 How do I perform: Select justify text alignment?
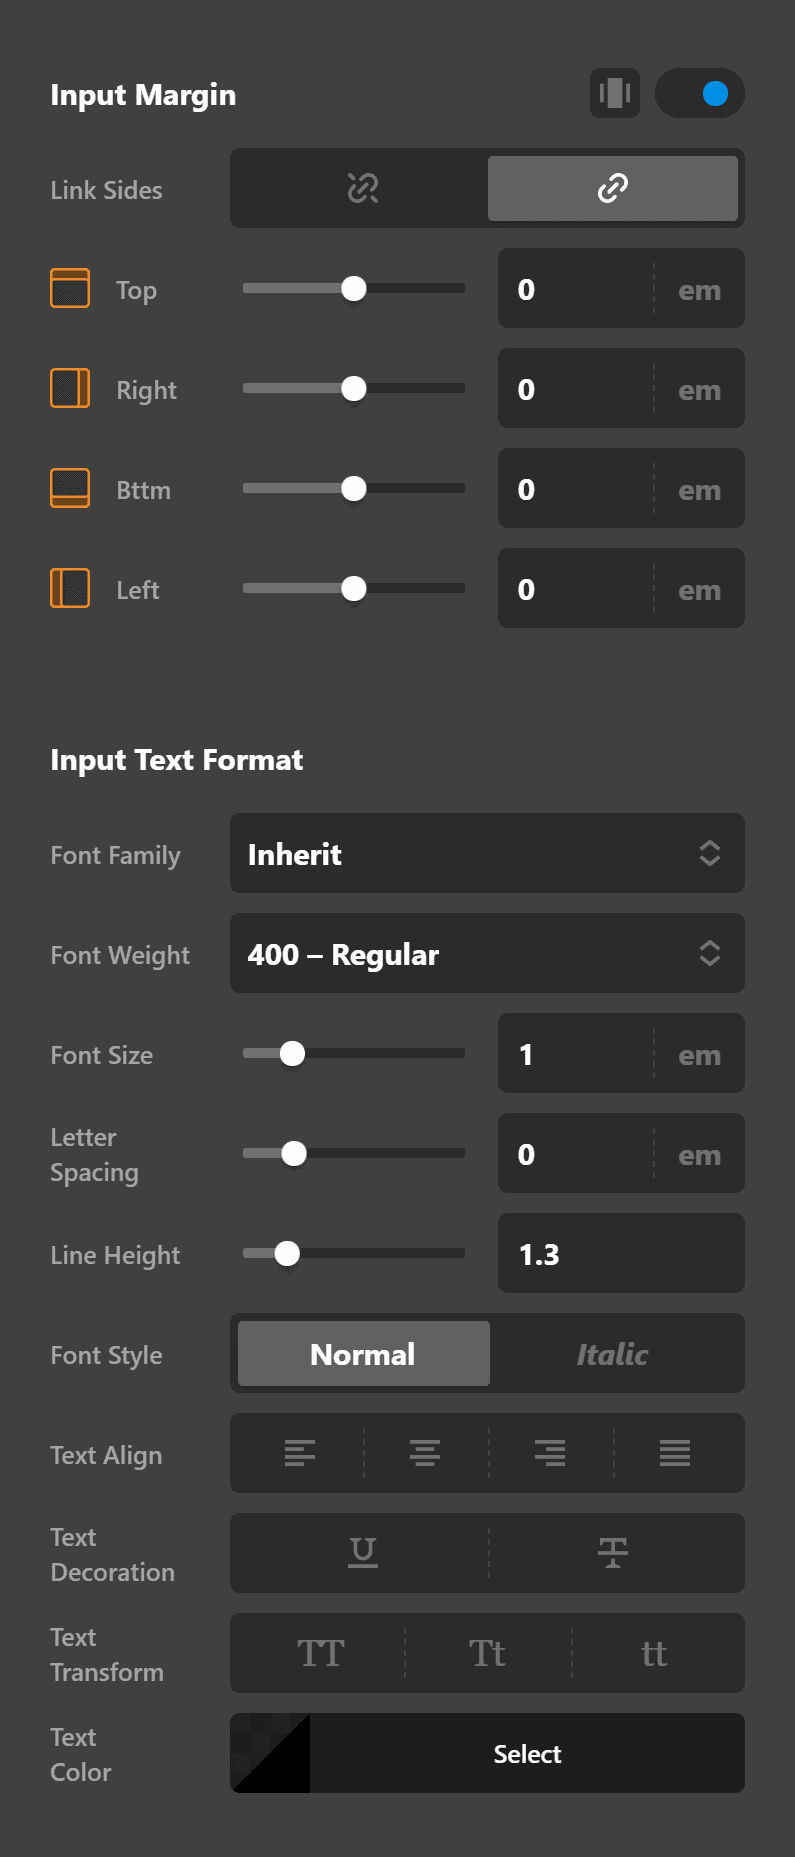point(675,1453)
